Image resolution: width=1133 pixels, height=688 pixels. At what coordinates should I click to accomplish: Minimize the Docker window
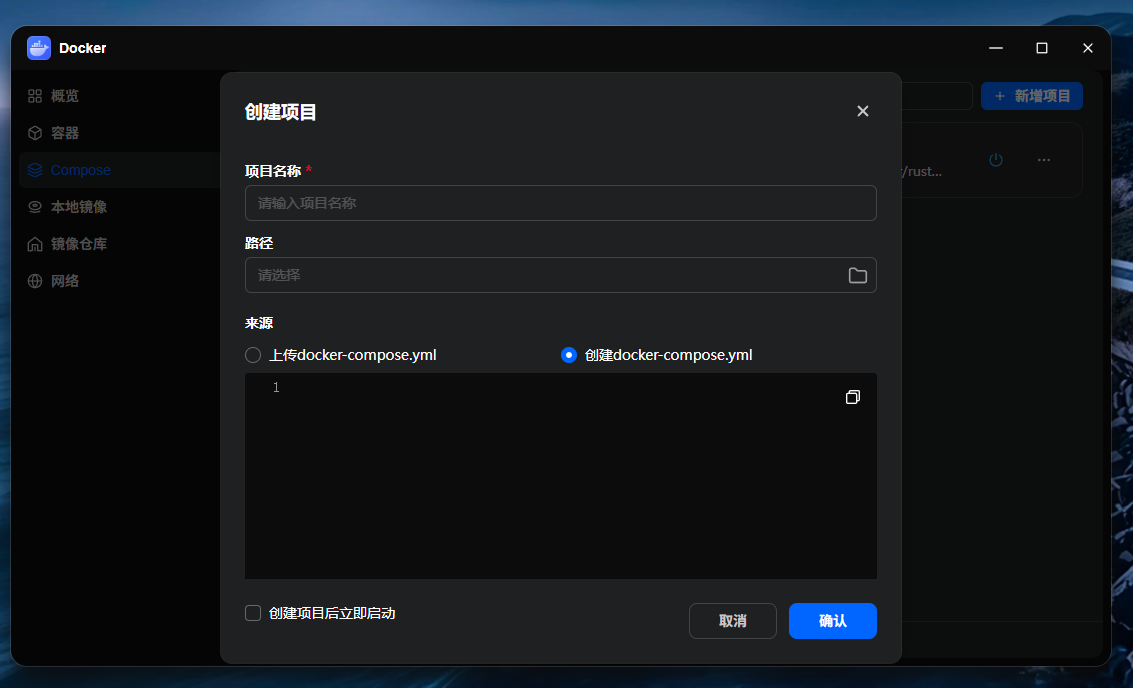[996, 48]
